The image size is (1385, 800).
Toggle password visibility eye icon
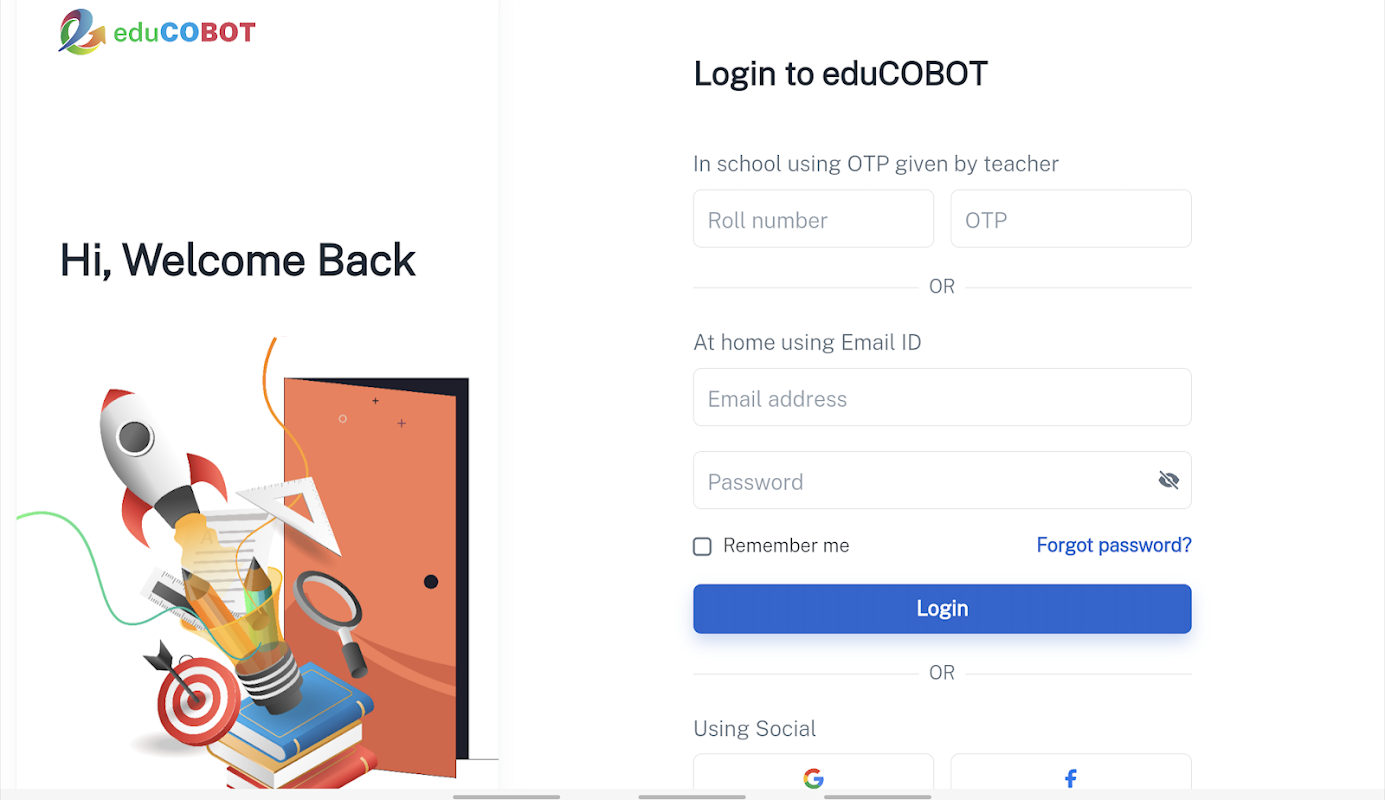click(1168, 481)
